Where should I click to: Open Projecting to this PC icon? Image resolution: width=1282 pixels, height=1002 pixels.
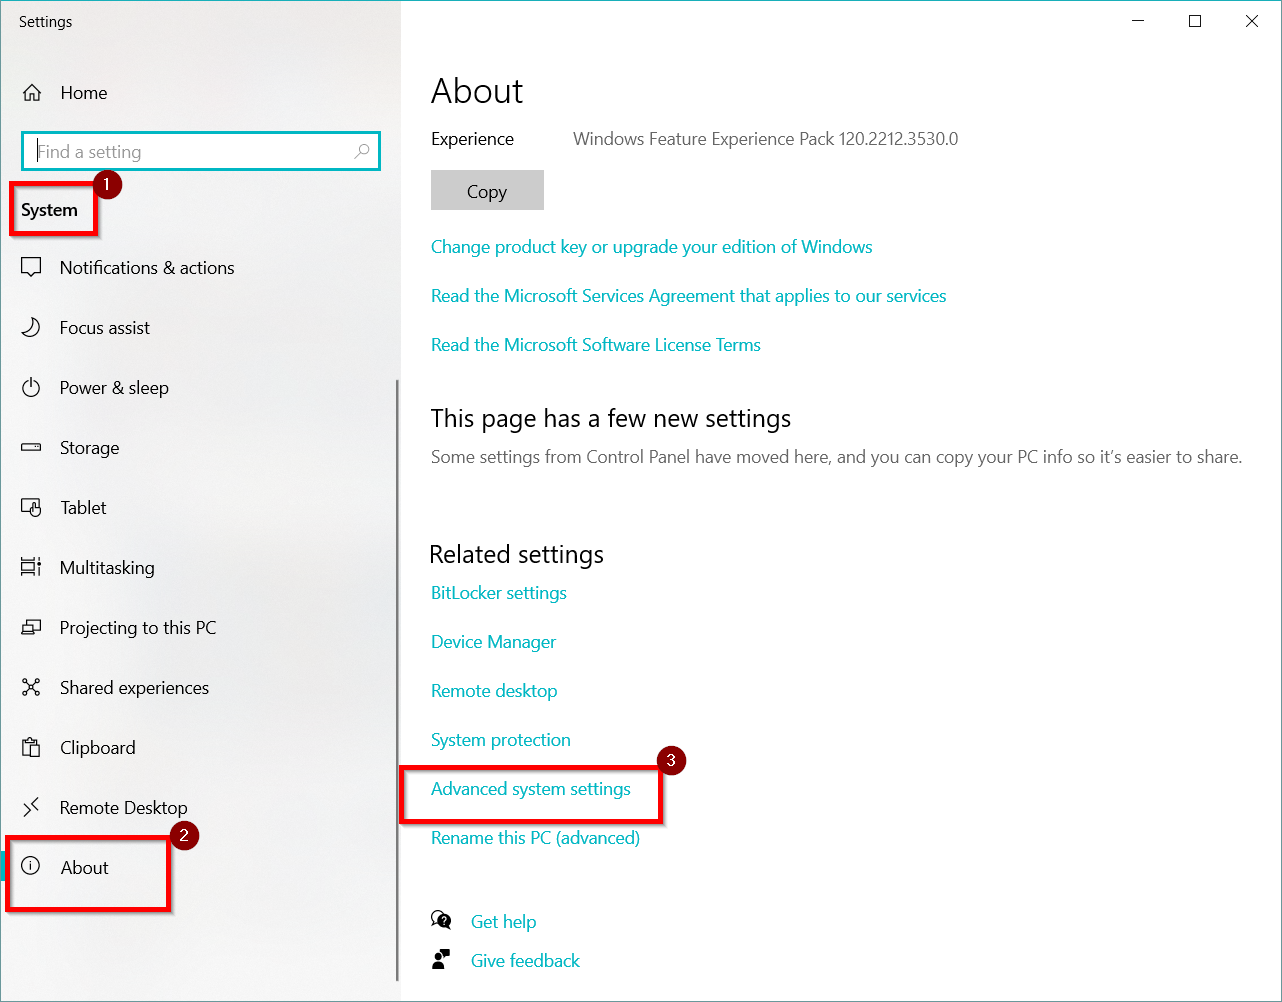(x=31, y=627)
